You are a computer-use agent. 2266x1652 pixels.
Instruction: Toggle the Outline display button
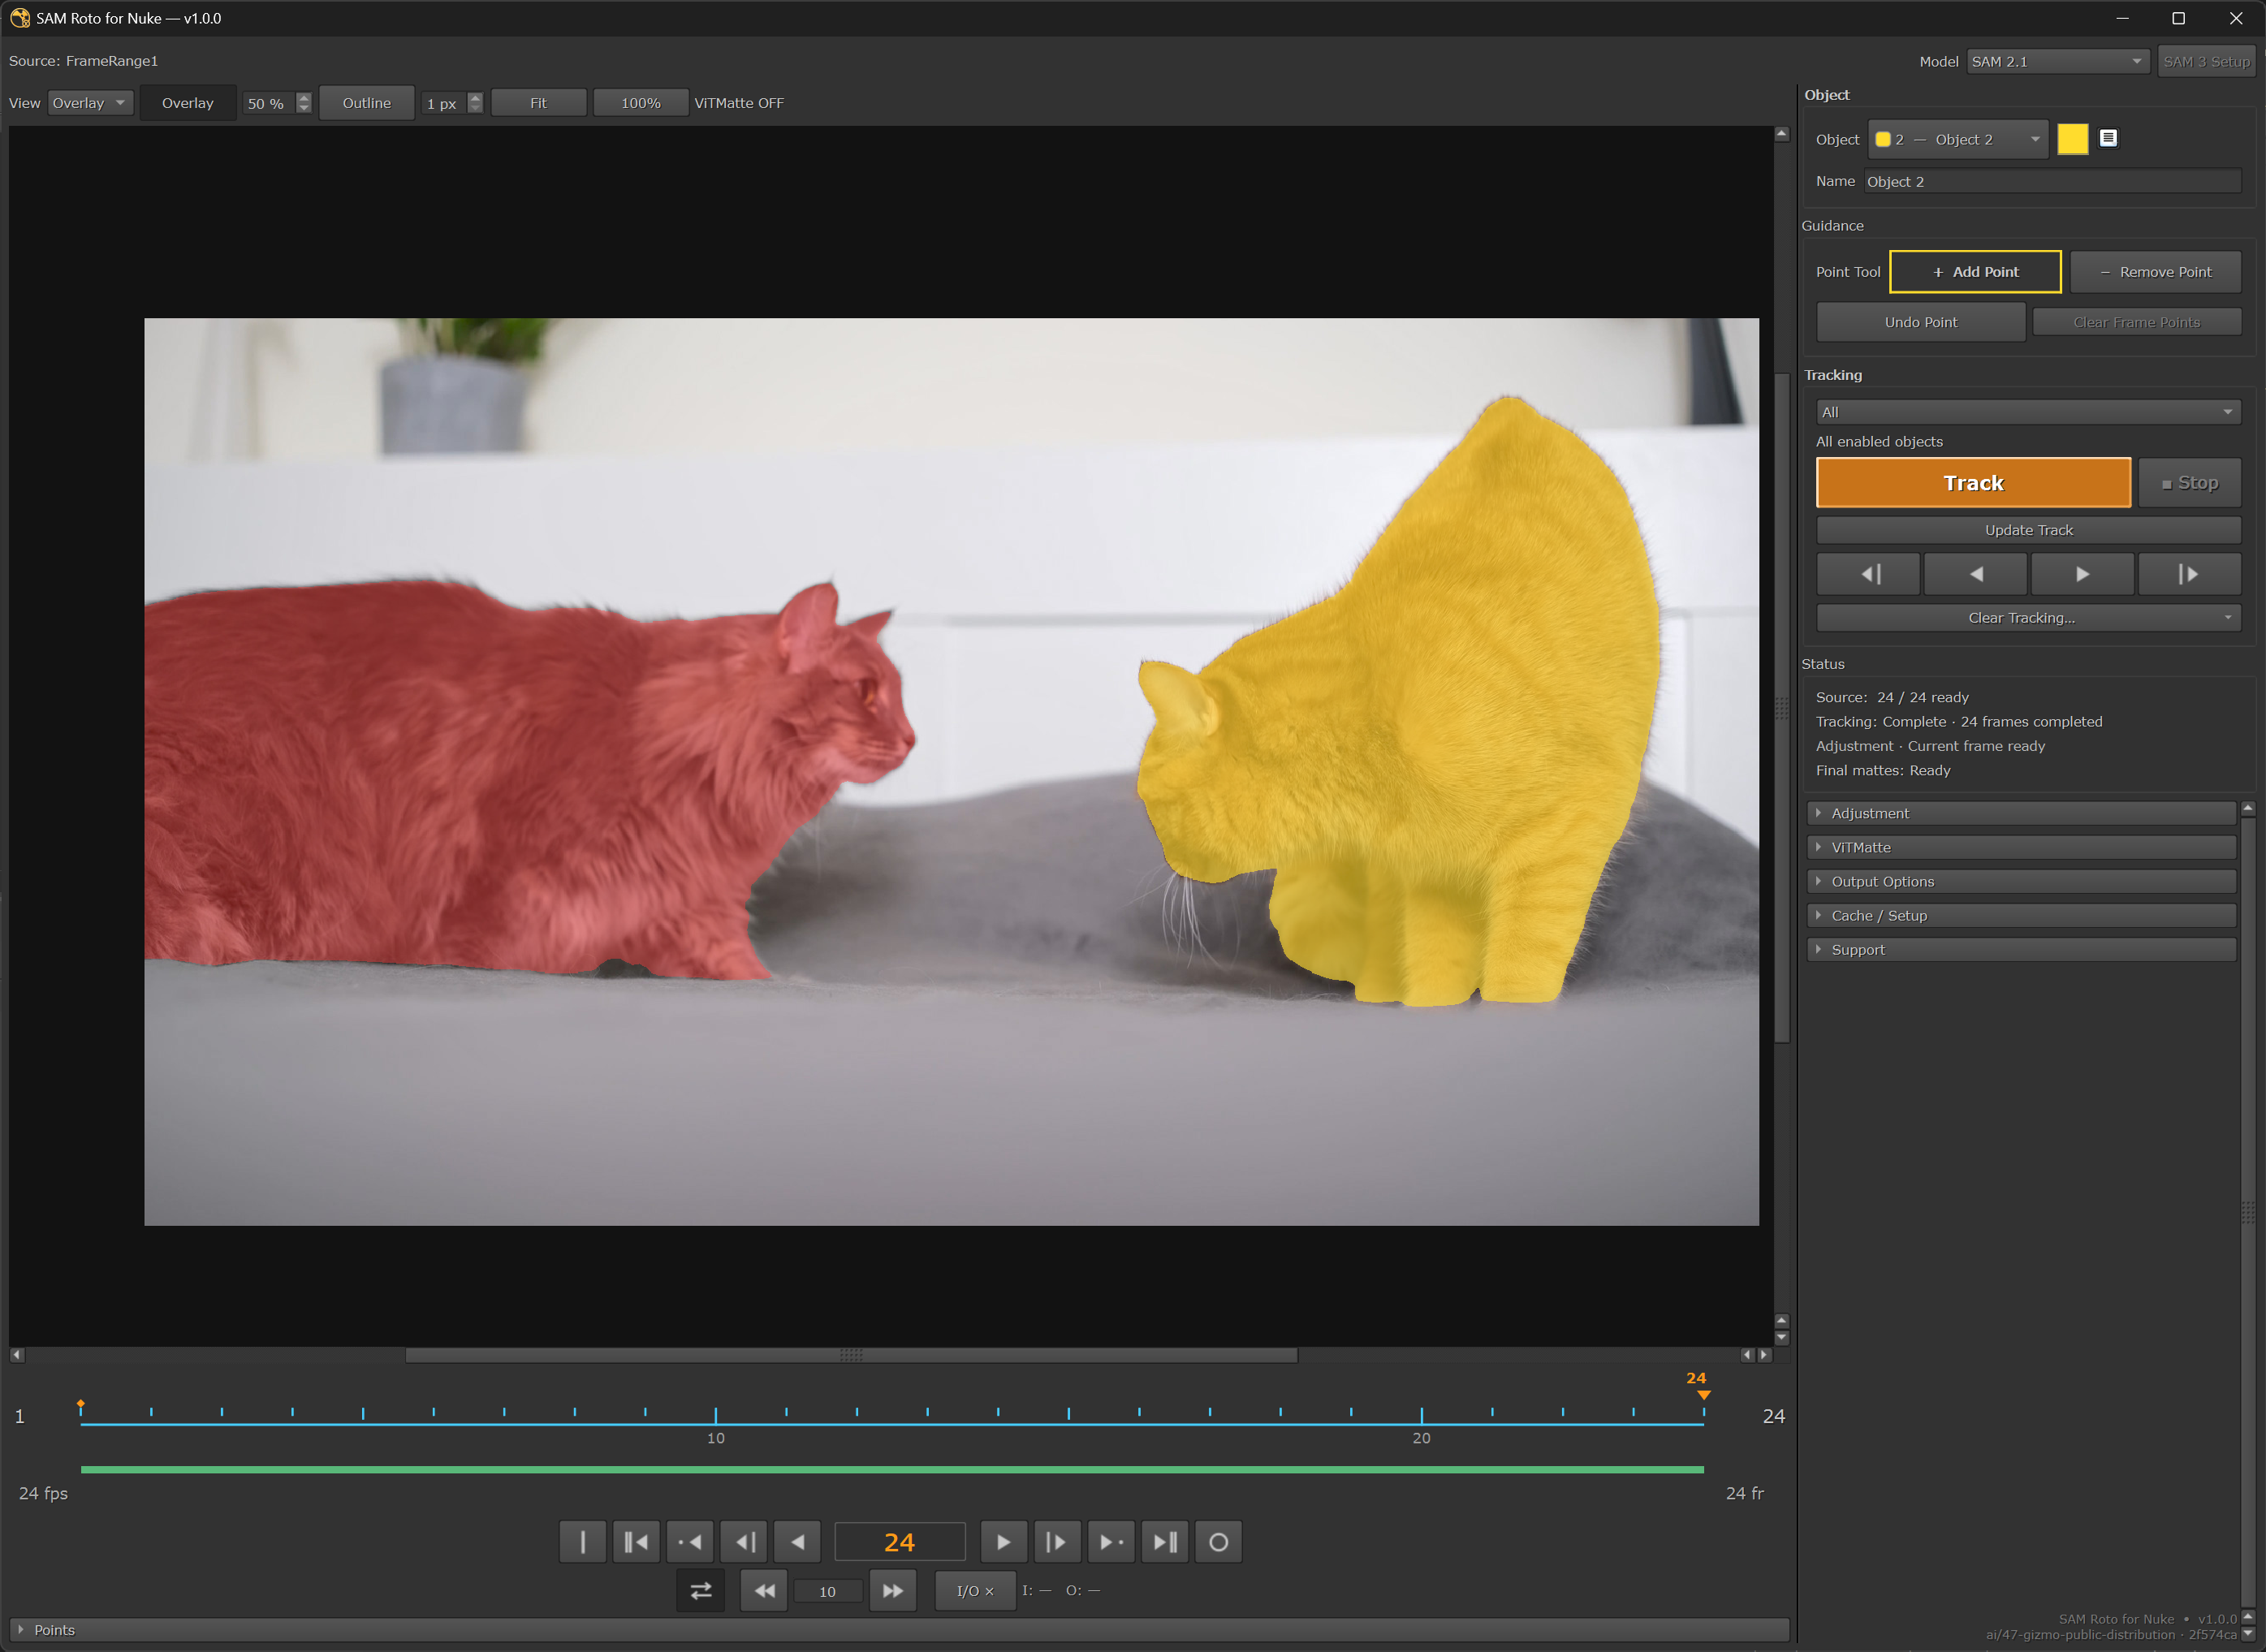[x=367, y=103]
